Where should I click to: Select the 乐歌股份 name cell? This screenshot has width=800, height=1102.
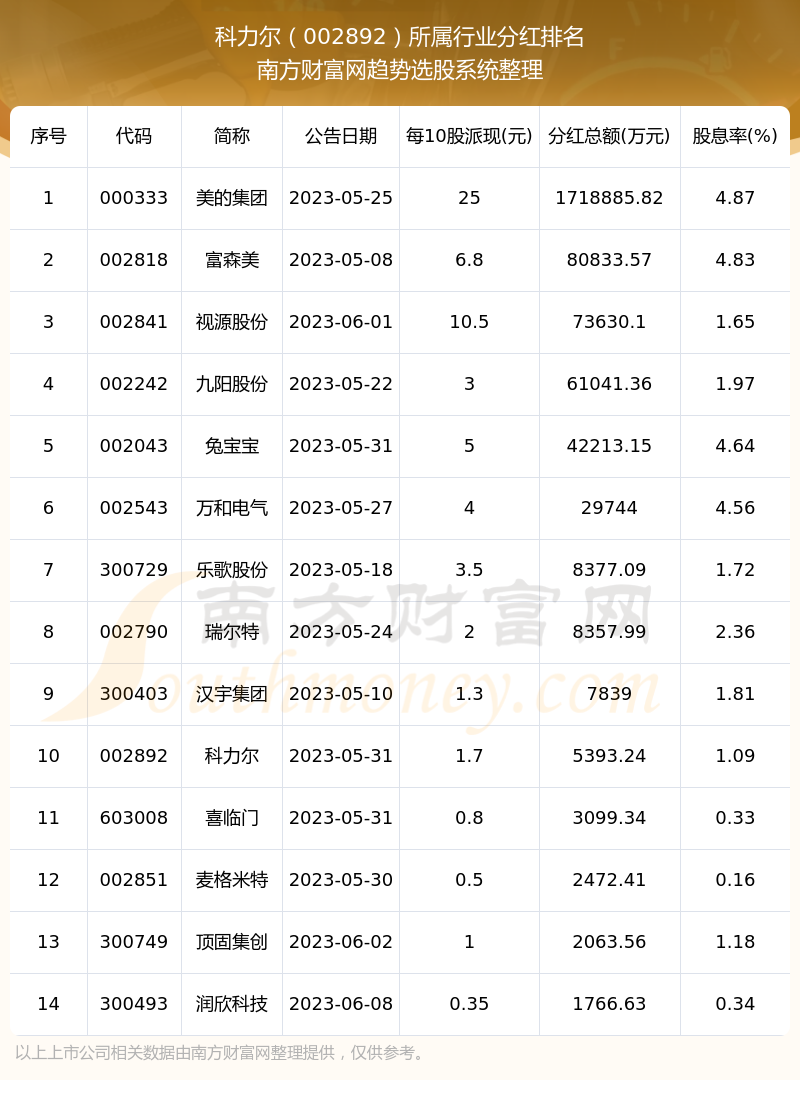coord(232,570)
